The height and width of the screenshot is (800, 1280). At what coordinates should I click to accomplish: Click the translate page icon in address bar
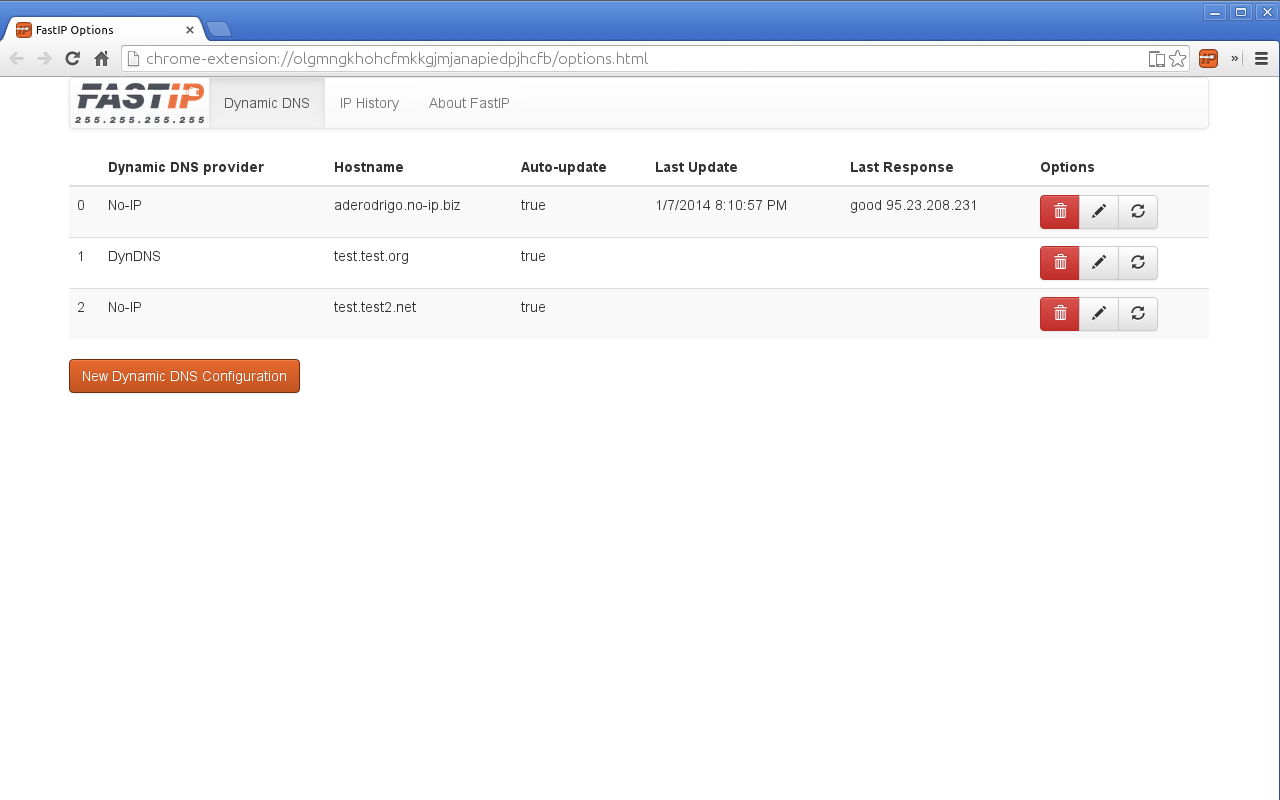(1157, 59)
